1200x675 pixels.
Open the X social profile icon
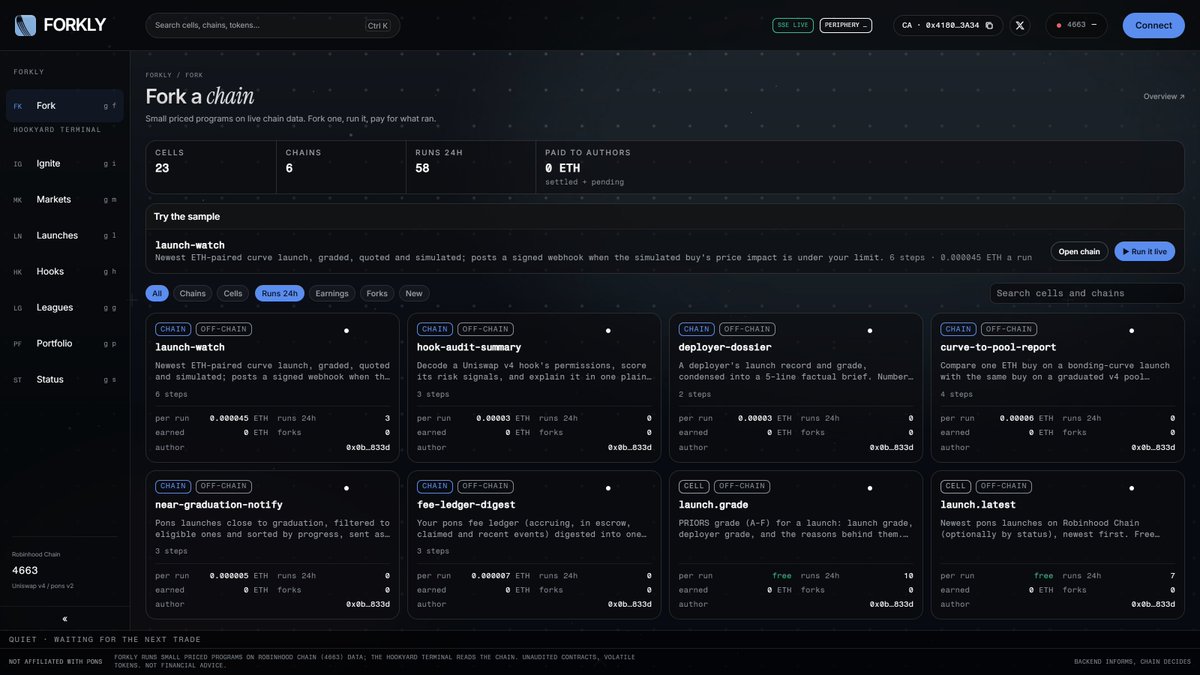click(1019, 25)
